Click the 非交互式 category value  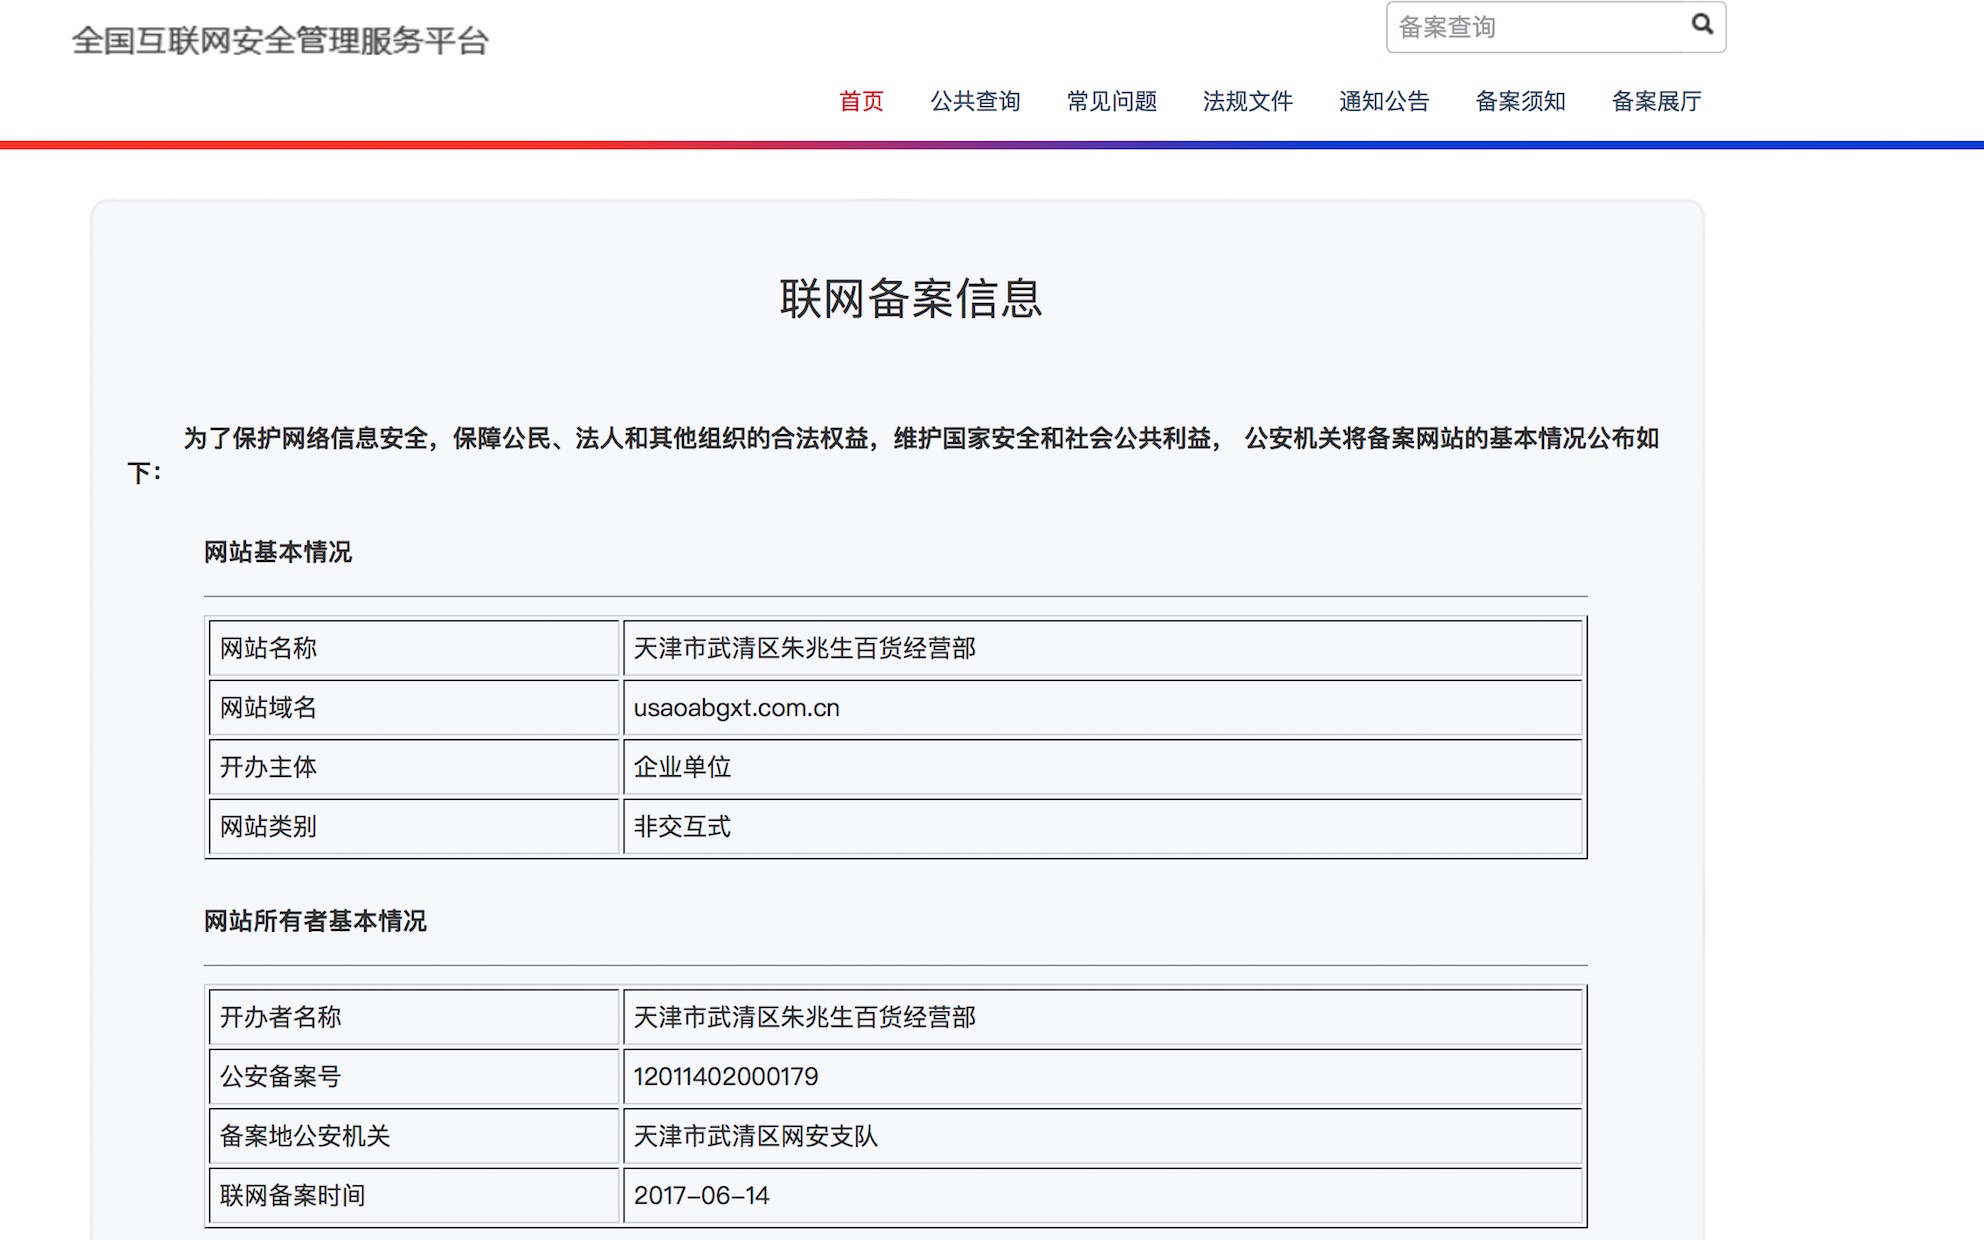pos(682,827)
